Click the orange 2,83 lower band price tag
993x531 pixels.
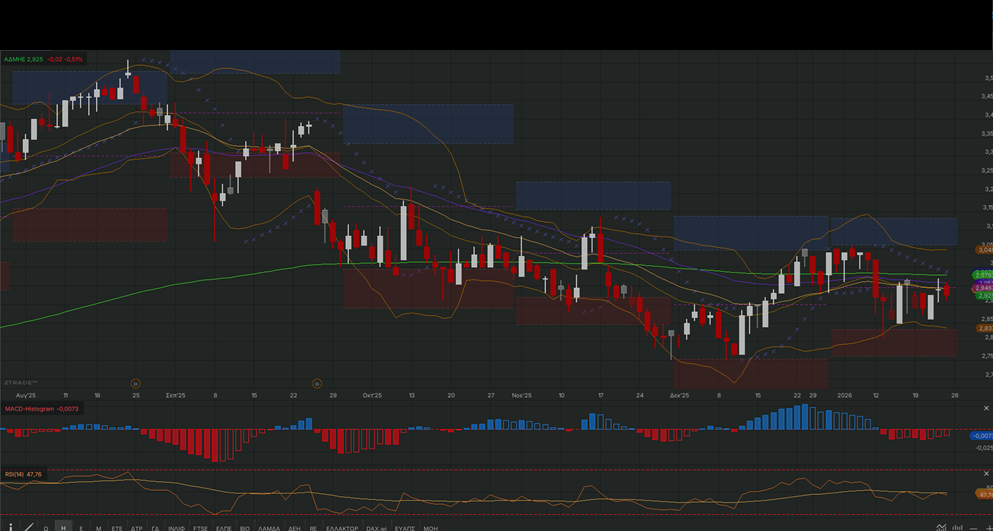(x=984, y=328)
